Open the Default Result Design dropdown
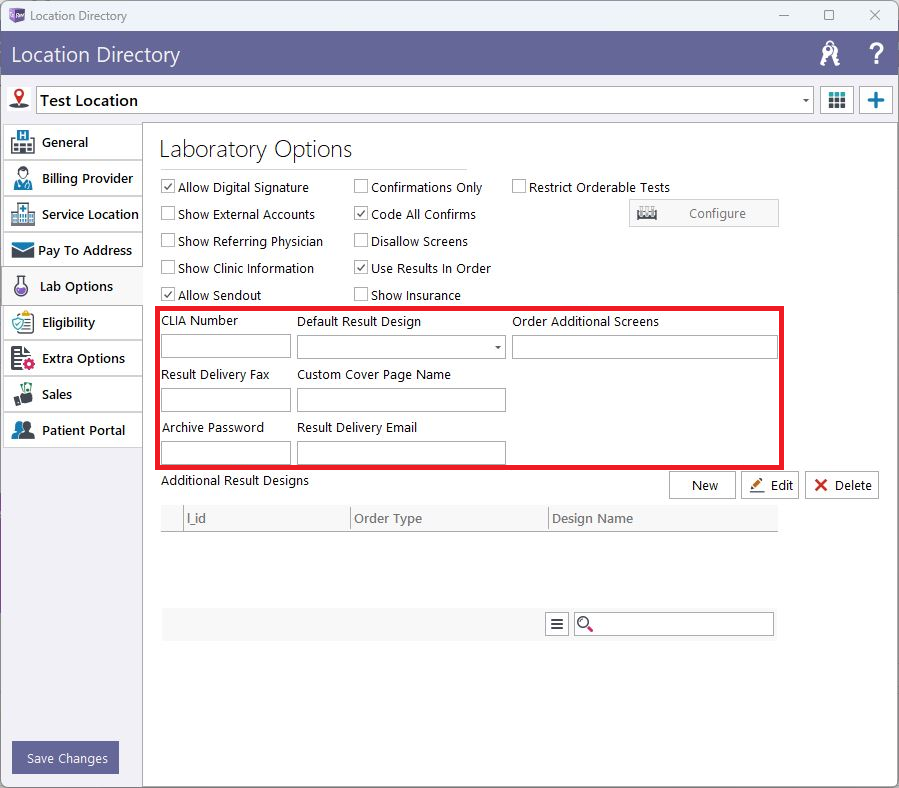This screenshot has width=899, height=788. 498,348
